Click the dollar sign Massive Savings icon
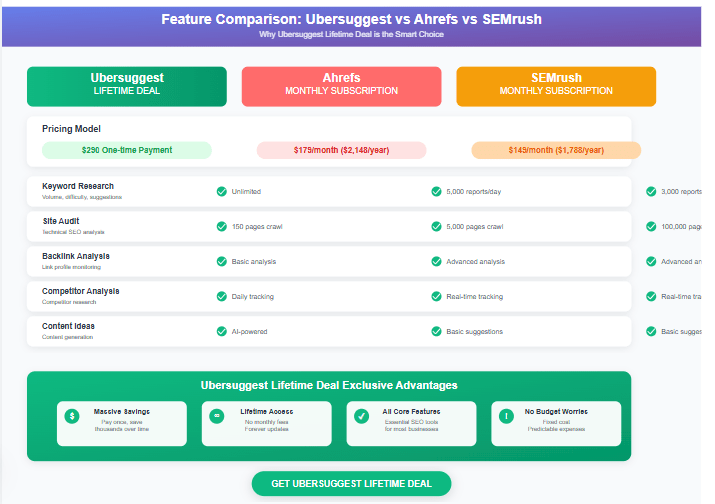Image resolution: width=715 pixels, height=504 pixels. click(x=72, y=416)
